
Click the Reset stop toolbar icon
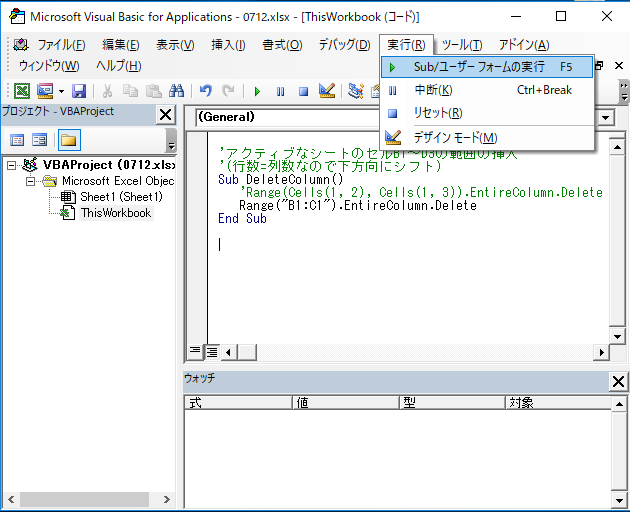tap(303, 92)
